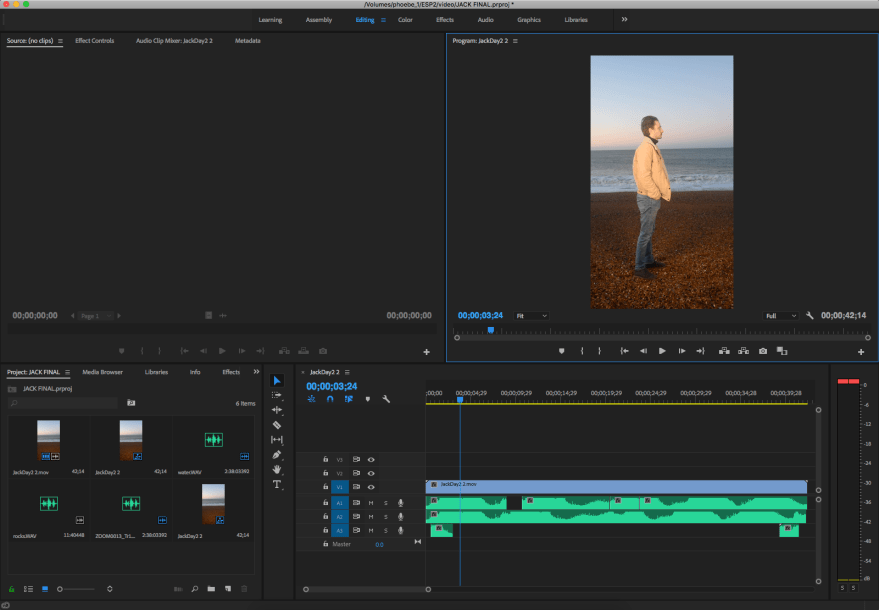Screen dimensions: 879x610
Task: Add a marker in the Program monitor
Action: [561, 351]
